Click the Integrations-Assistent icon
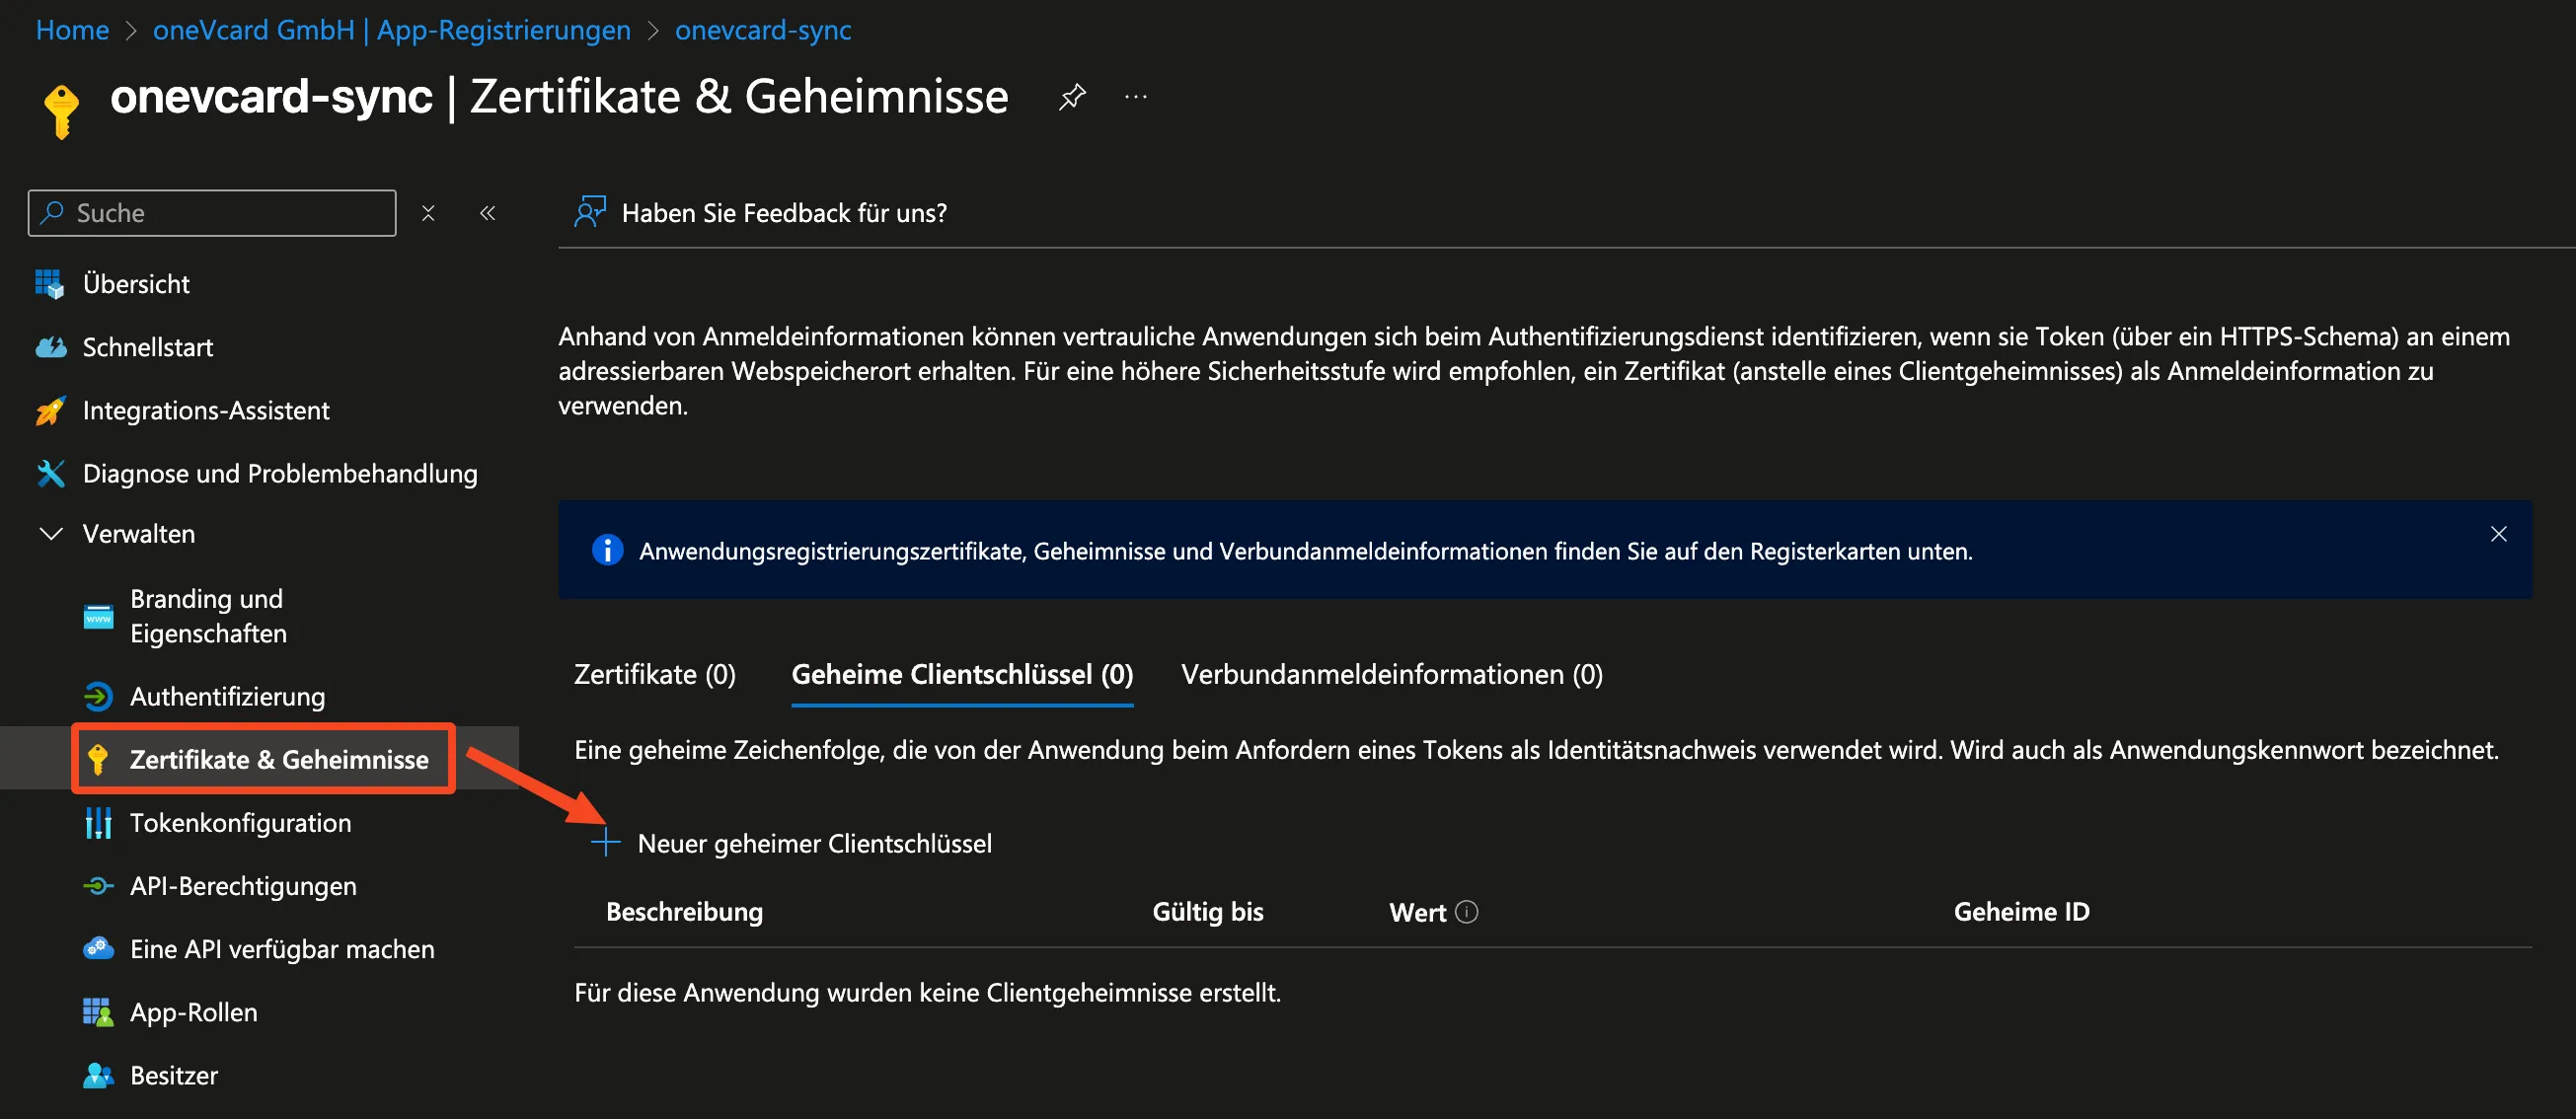 [49, 410]
